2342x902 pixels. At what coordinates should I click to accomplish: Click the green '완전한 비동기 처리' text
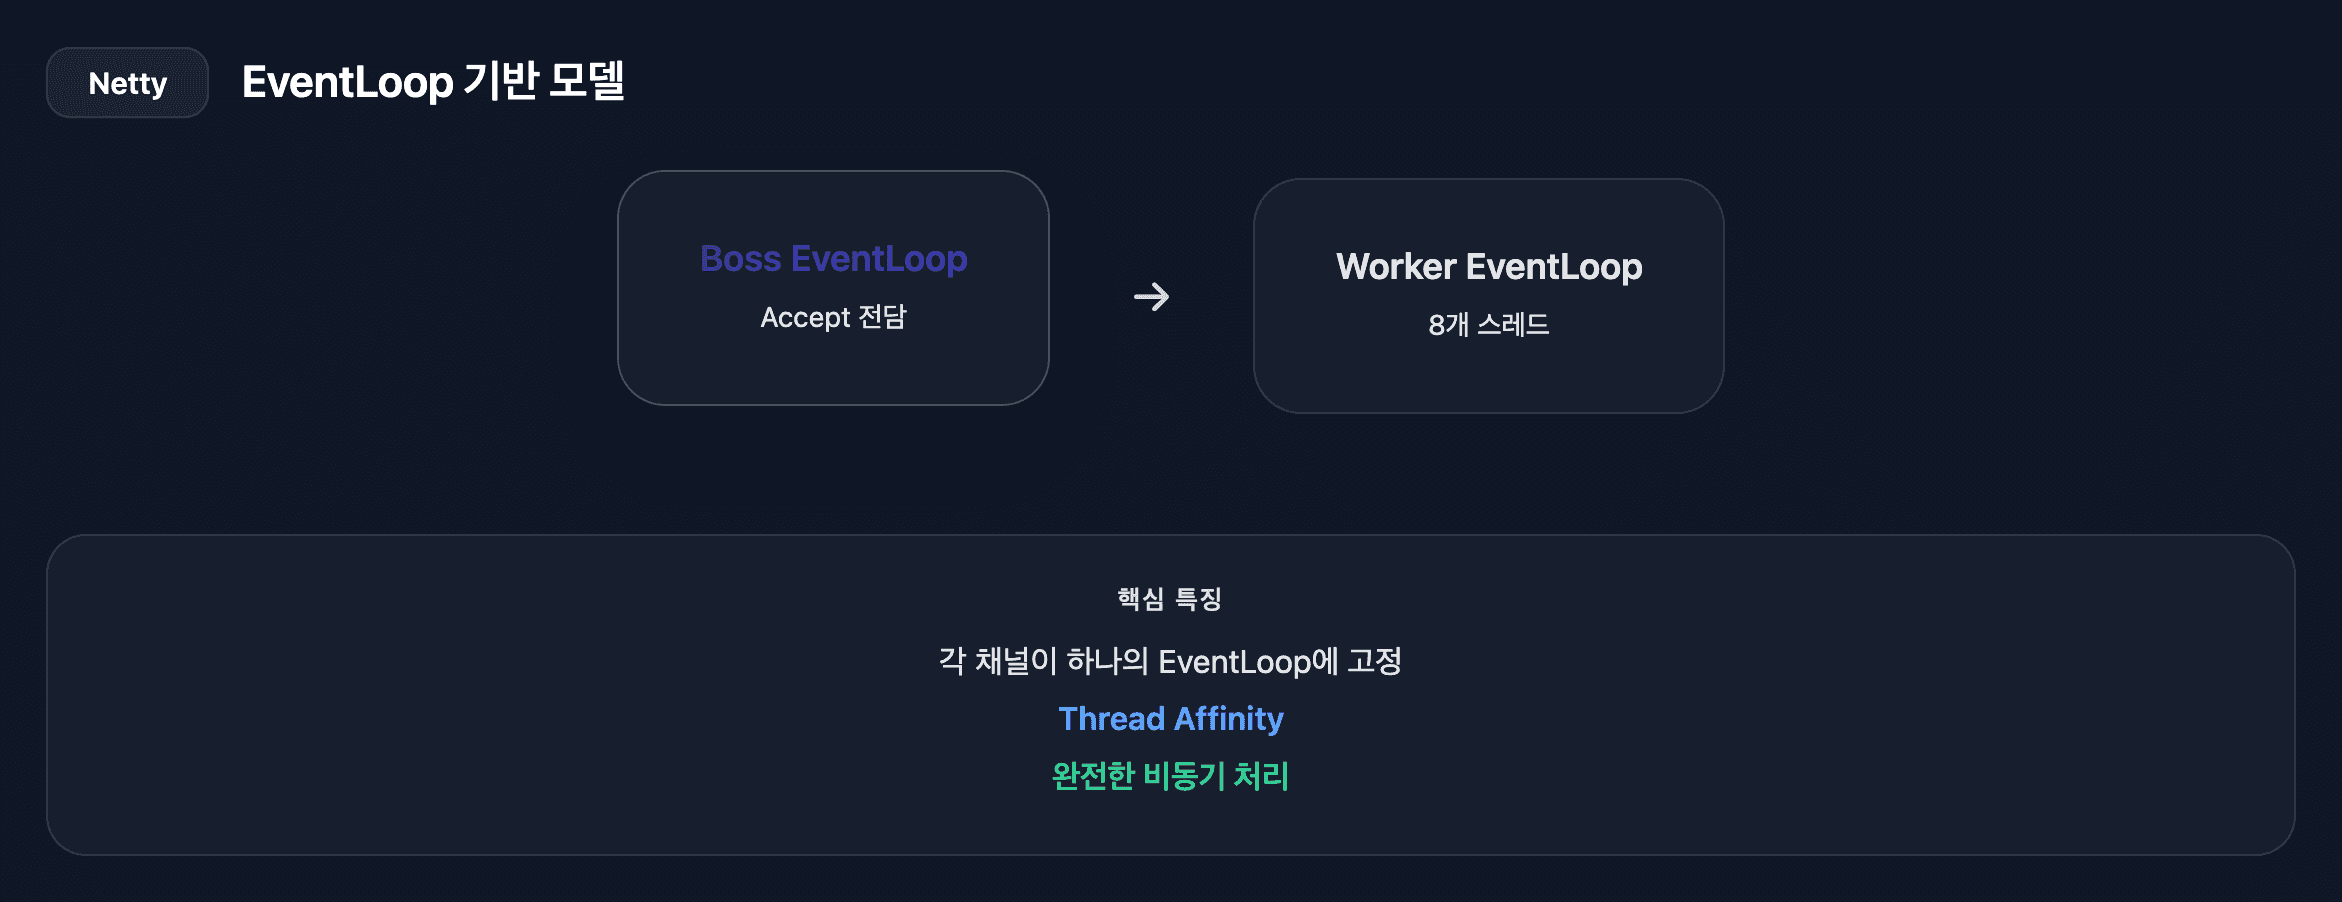[x=1170, y=776]
